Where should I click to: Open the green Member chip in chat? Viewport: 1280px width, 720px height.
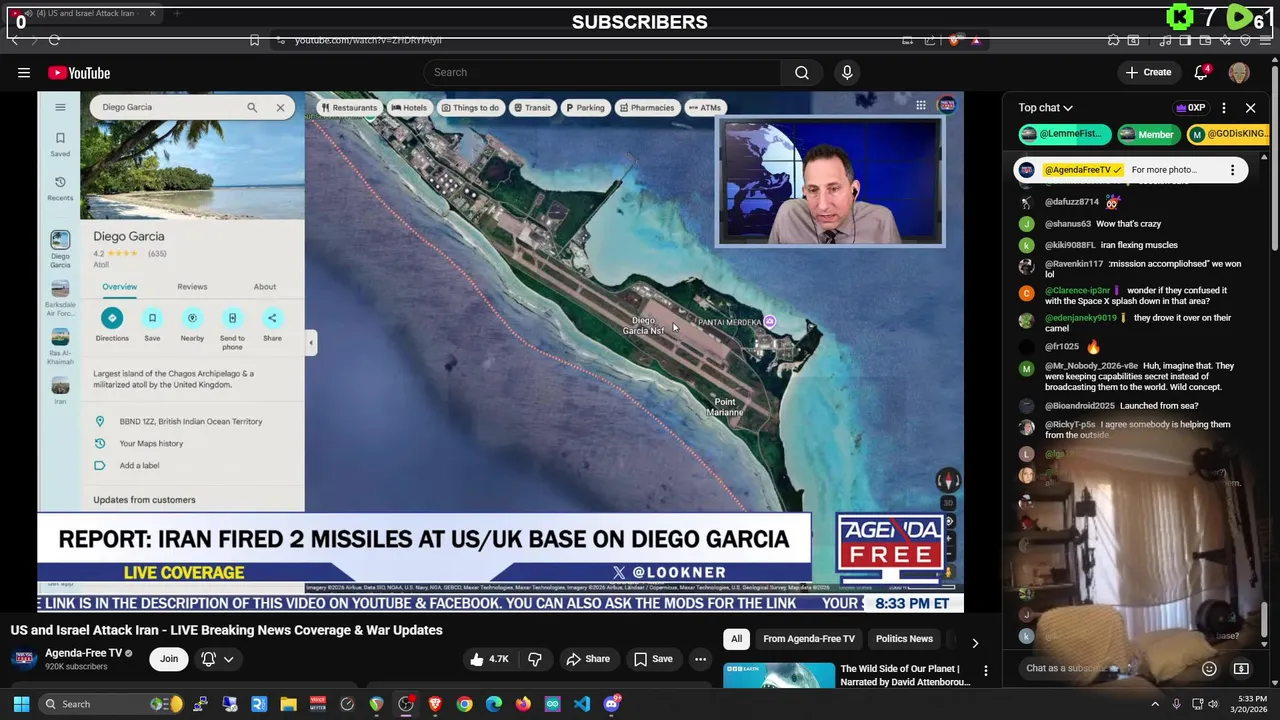click(x=1148, y=134)
